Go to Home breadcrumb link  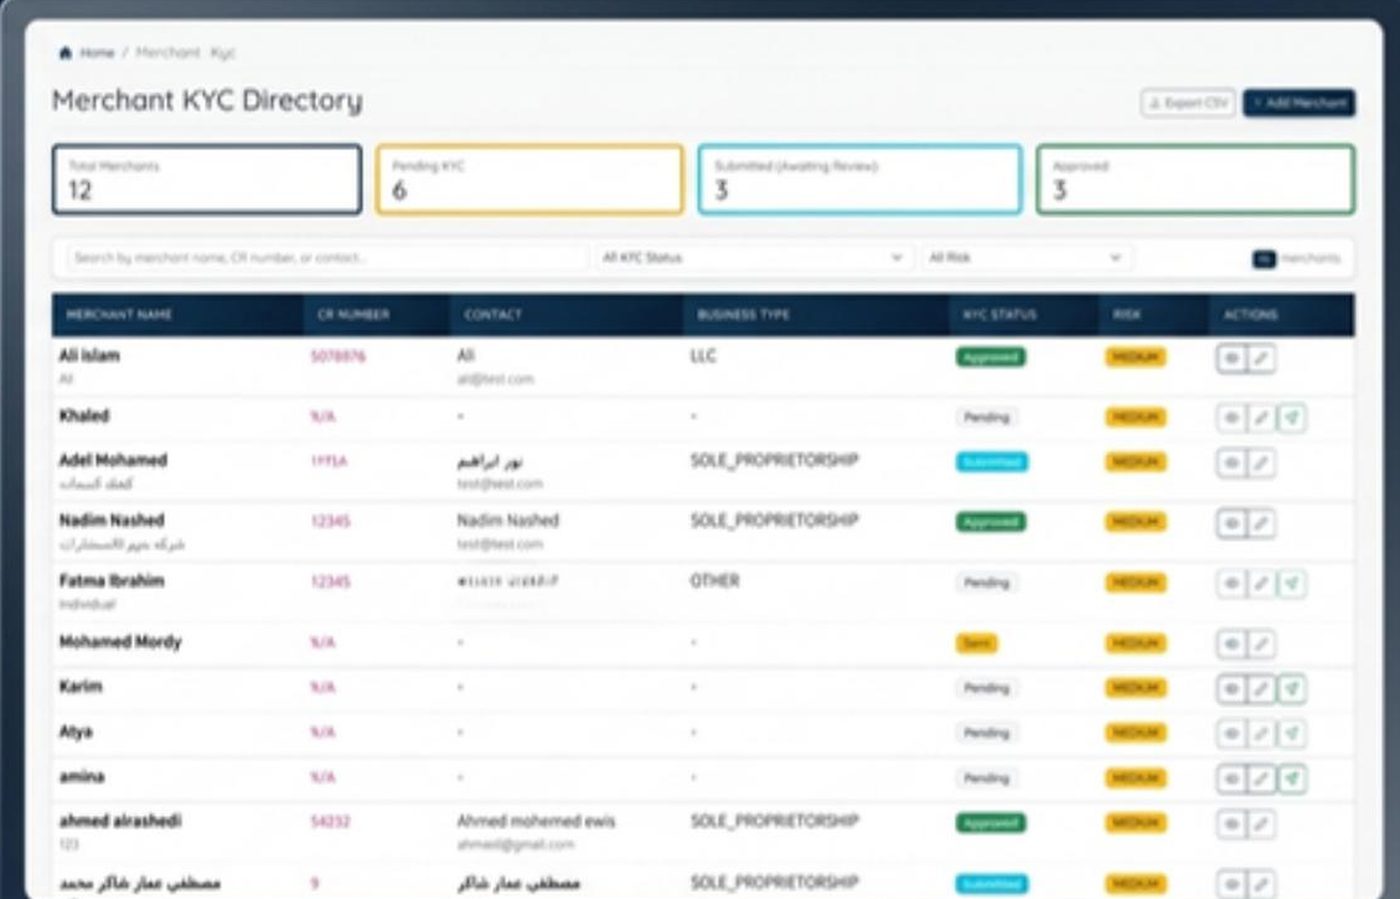(x=97, y=53)
